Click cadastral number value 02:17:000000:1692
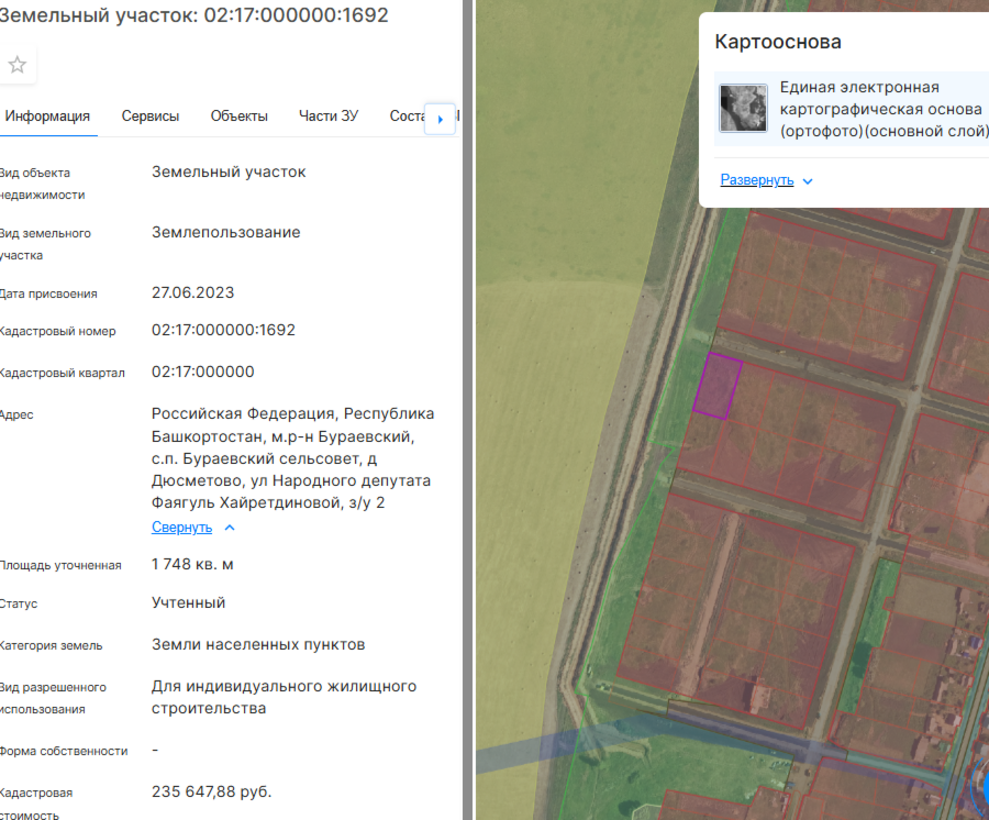989x820 pixels. point(223,330)
